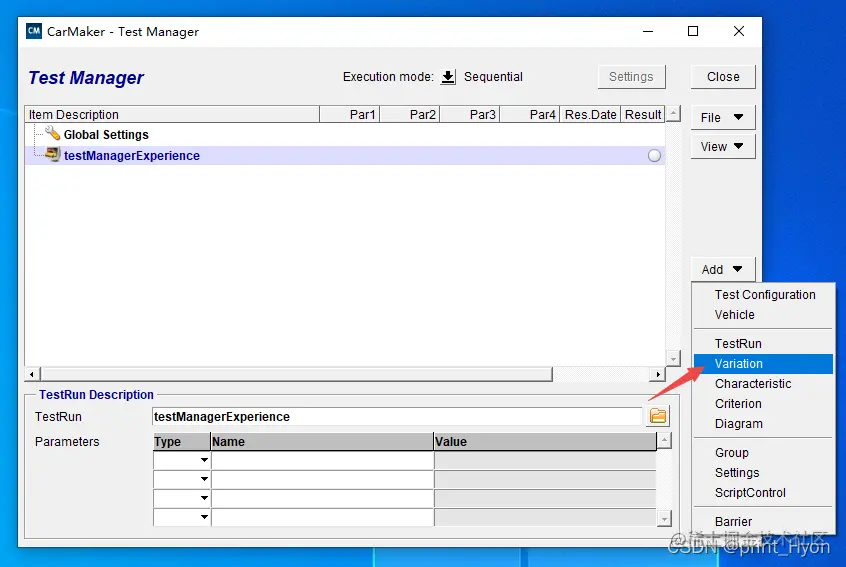Open the Add dropdown button
846x567 pixels.
tap(722, 269)
